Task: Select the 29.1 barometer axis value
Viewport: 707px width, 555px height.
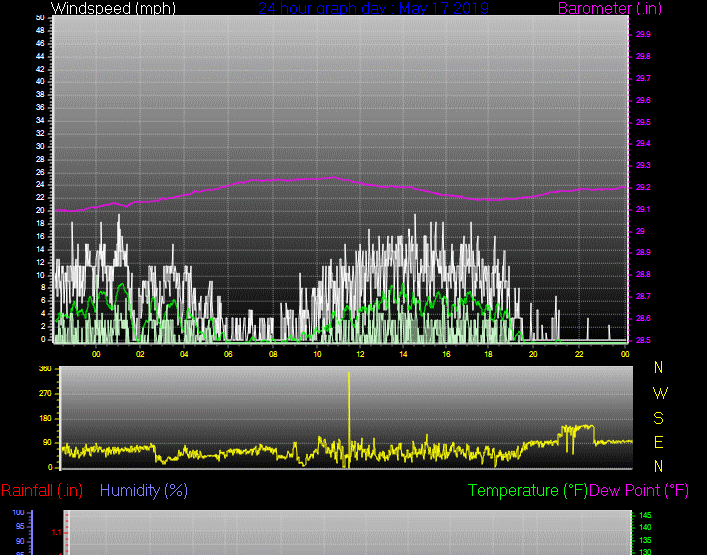Action: tap(643, 209)
